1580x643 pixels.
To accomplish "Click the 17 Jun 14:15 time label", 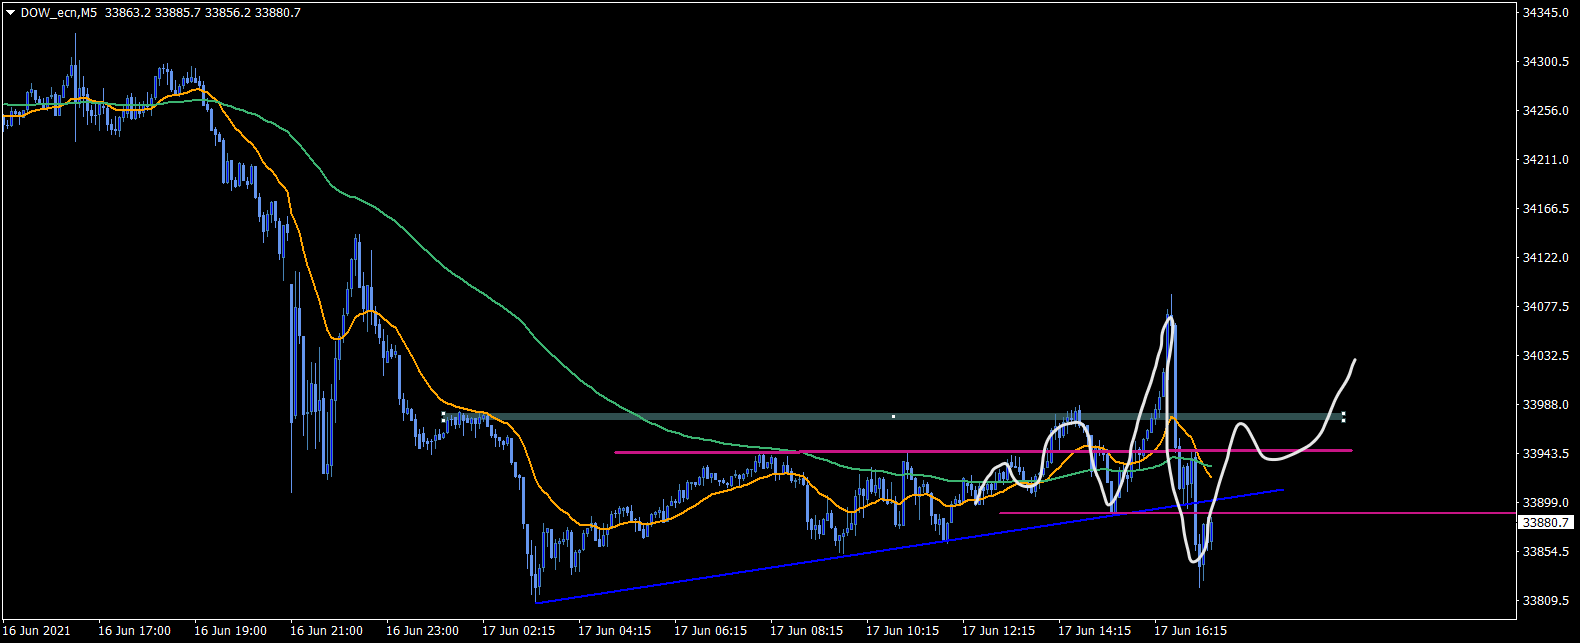I will pyautogui.click(x=1094, y=631).
